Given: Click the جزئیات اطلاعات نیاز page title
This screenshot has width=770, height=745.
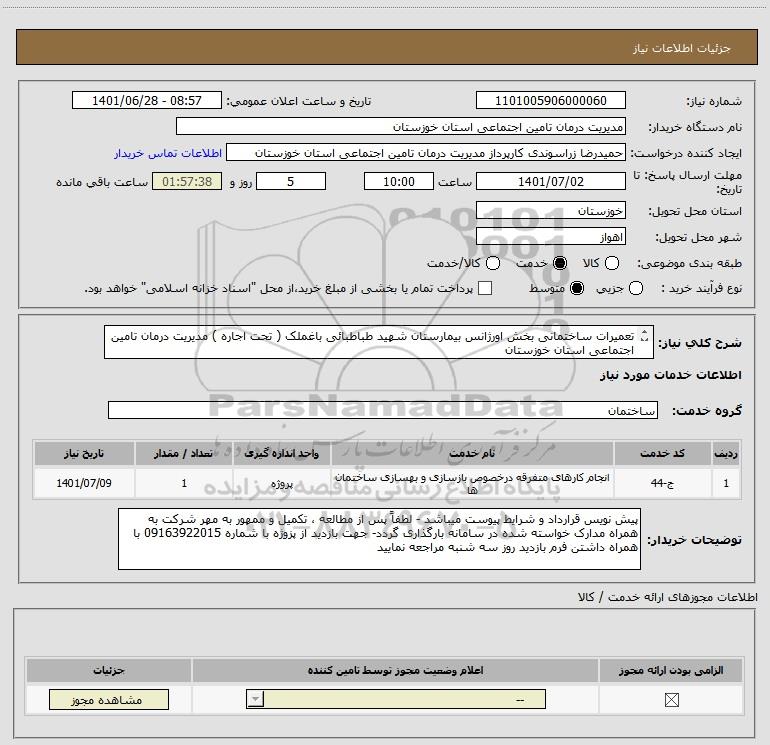Looking at the screenshot, I should click(682, 48).
